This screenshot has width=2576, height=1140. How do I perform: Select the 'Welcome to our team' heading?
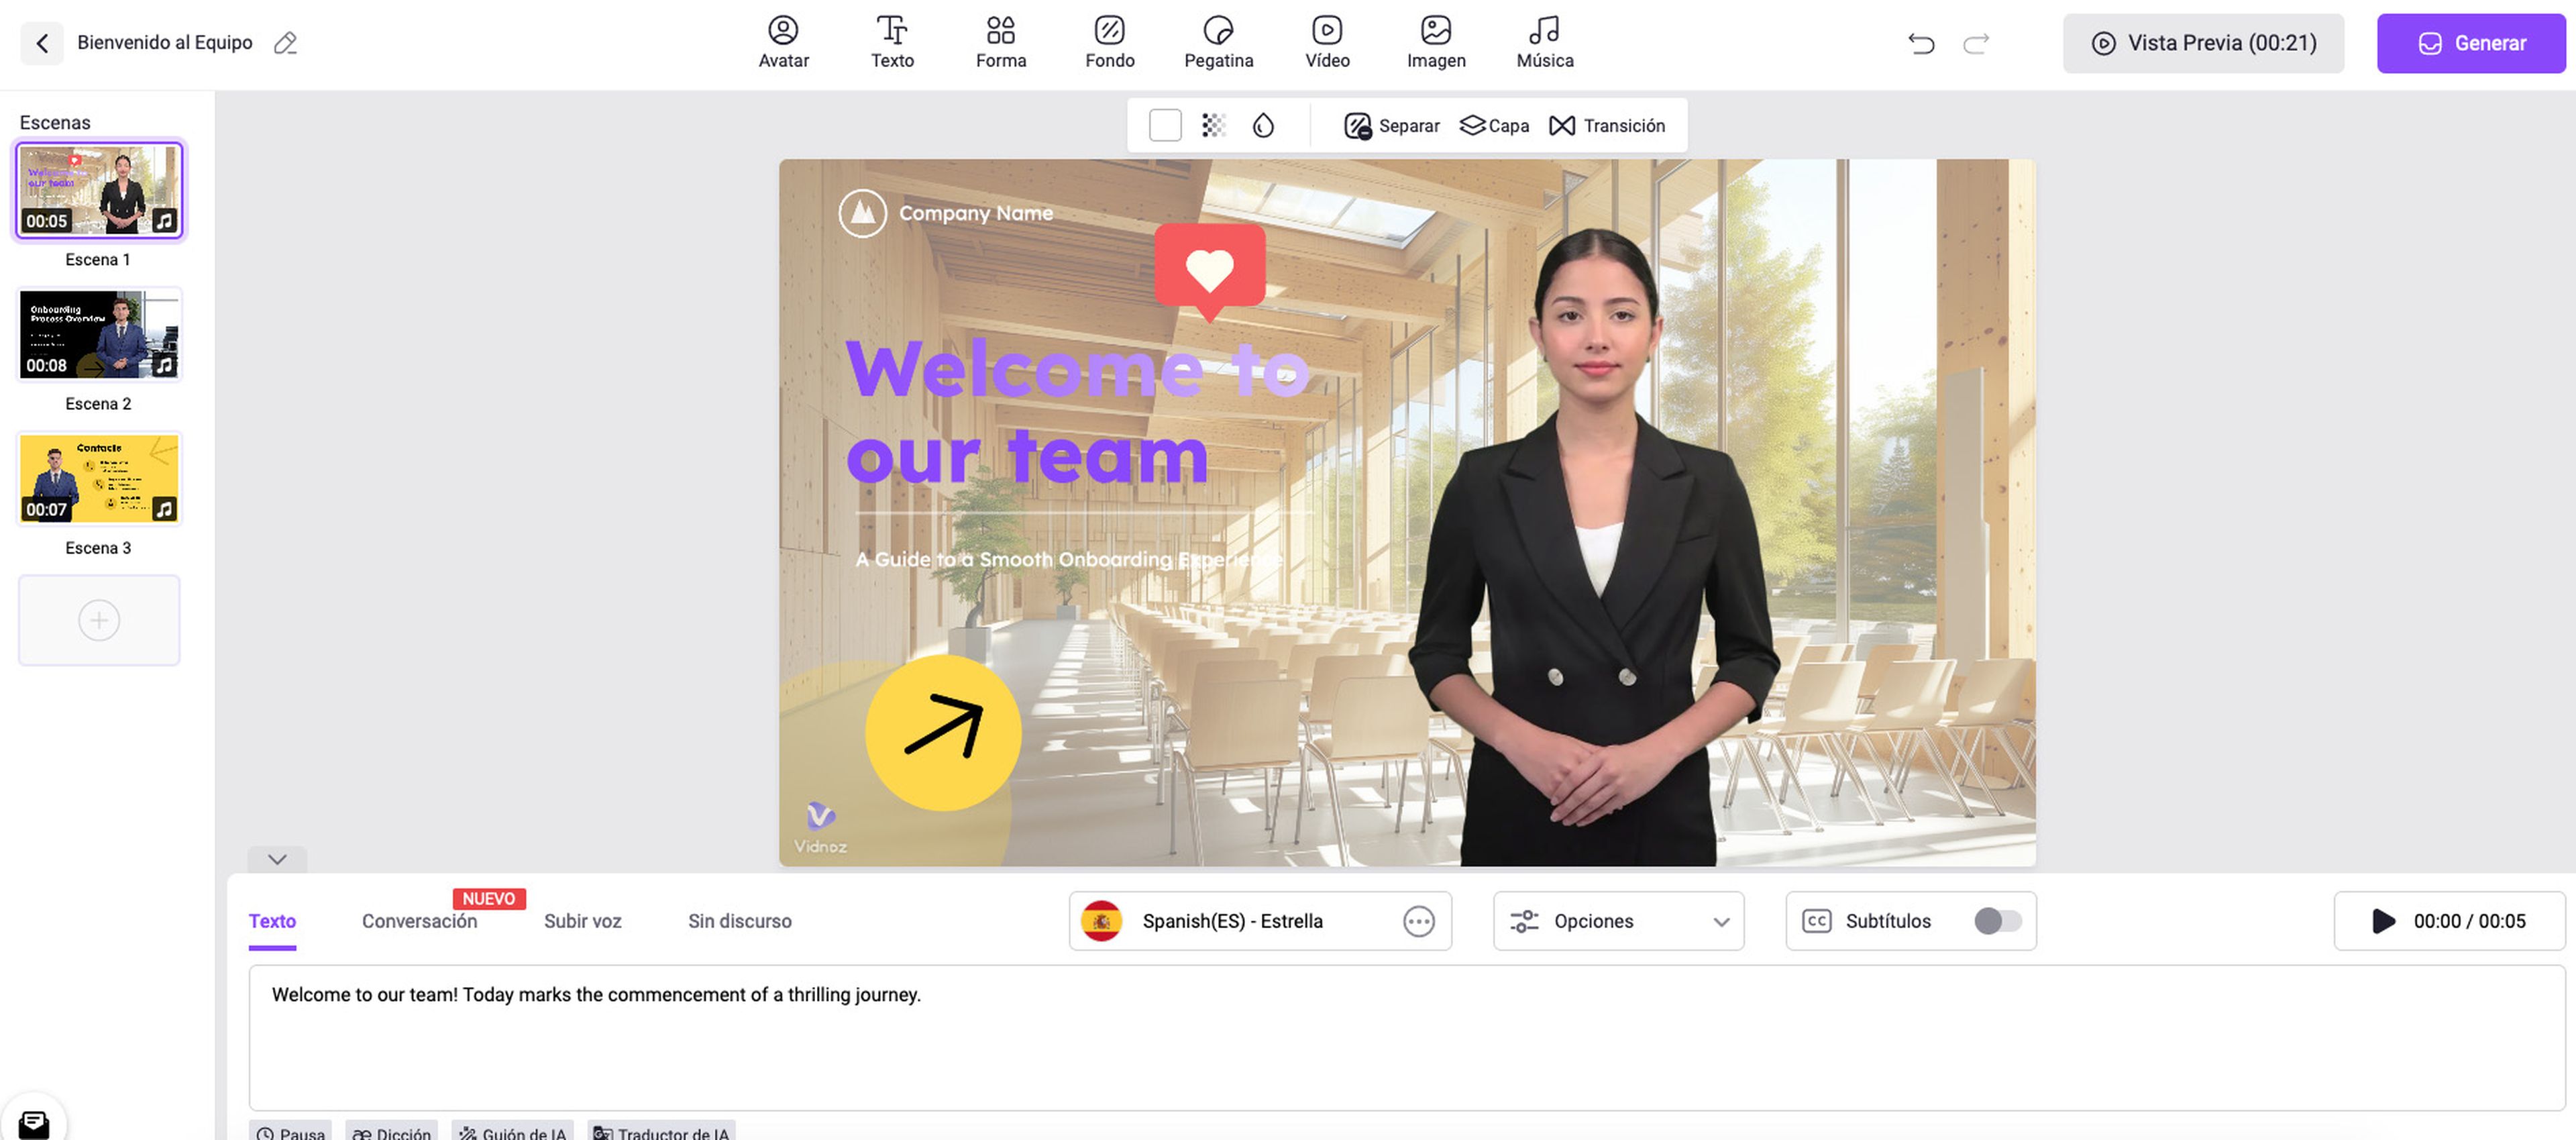click(x=1077, y=411)
